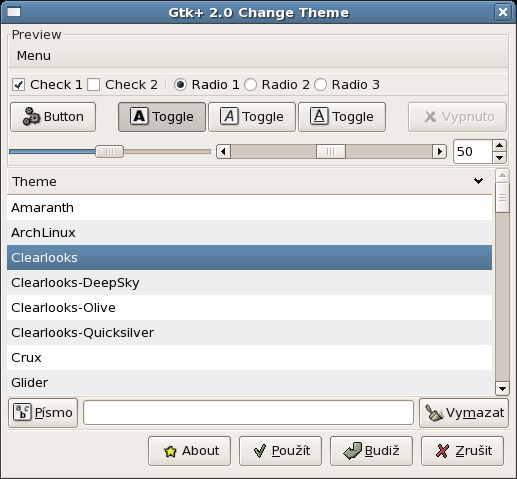Increase the spin box value from 50
Viewport: 517px width, 479px height.
coord(499,145)
